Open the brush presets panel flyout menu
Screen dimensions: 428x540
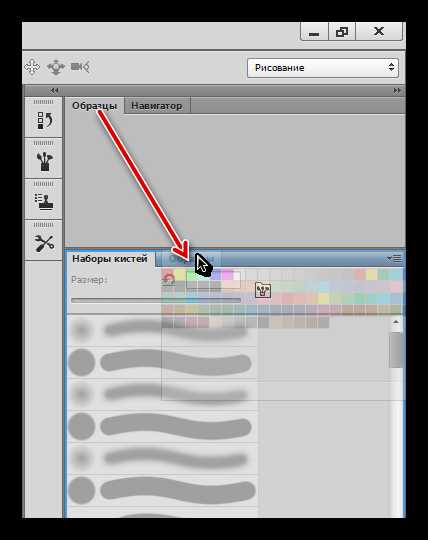tap(395, 258)
